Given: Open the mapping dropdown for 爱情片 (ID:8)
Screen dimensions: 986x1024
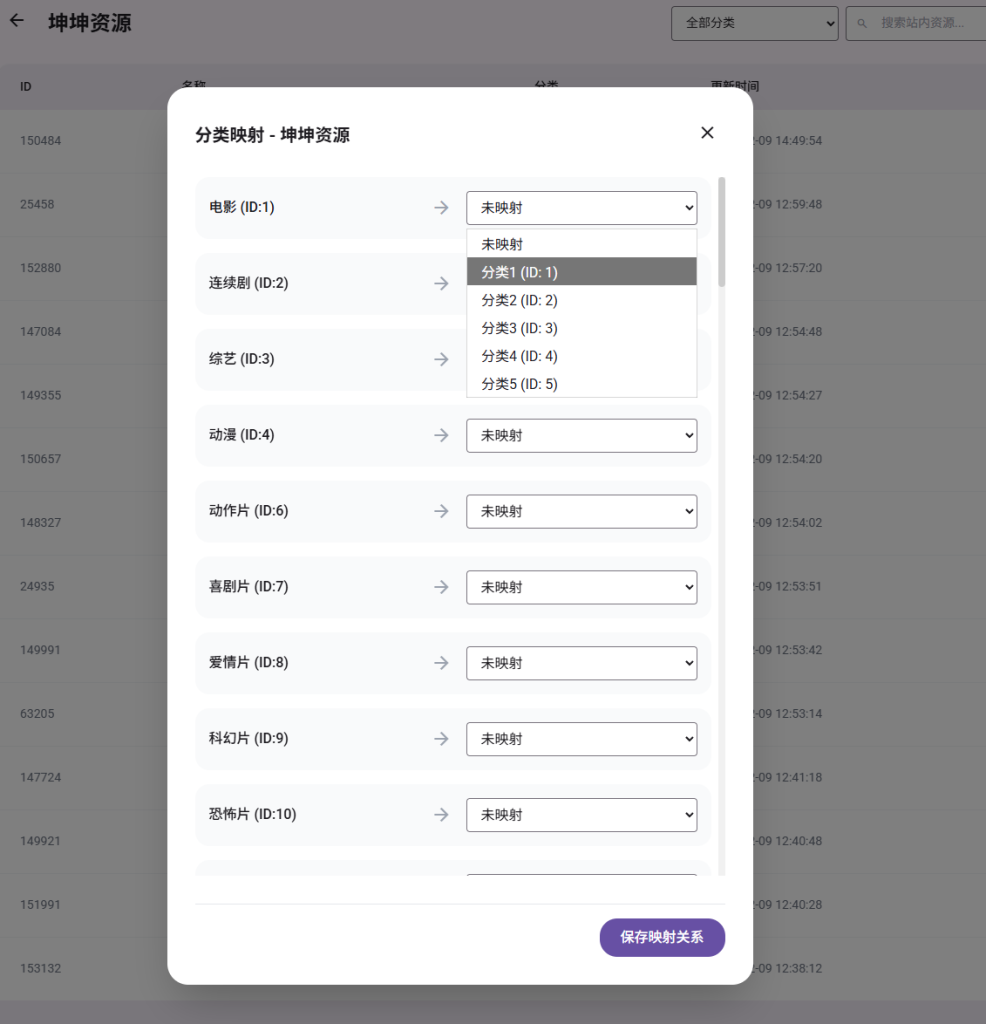Looking at the screenshot, I should [581, 663].
